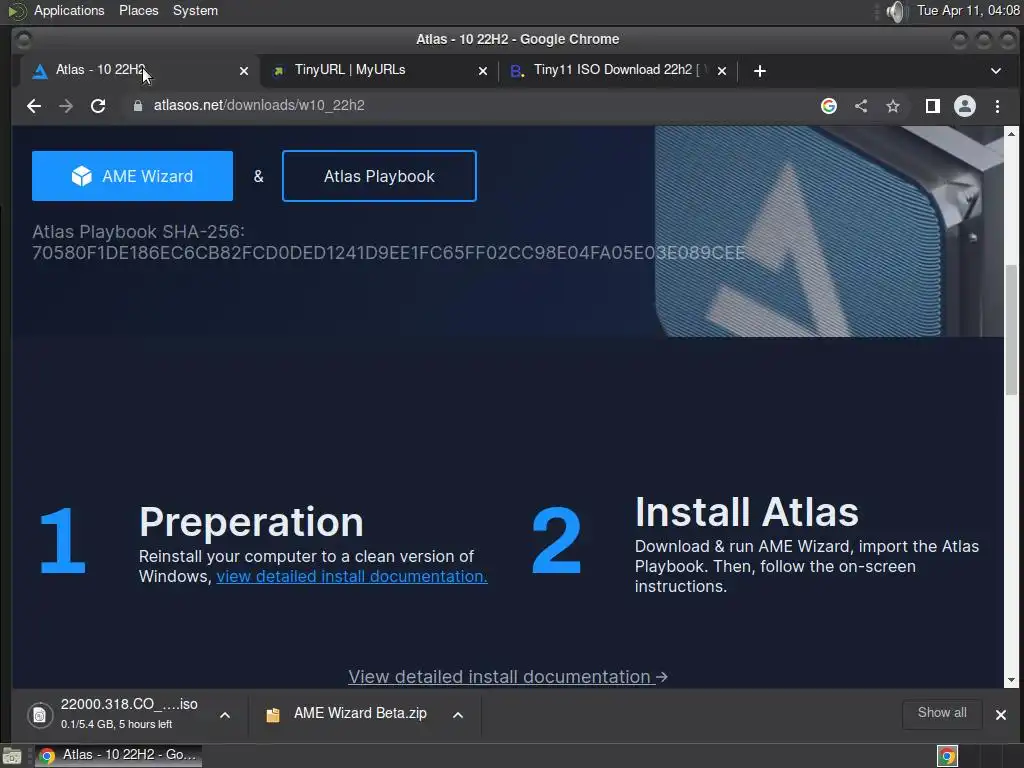Image resolution: width=1024 pixels, height=768 pixels.
Task: Open Chrome three-dot menu
Action: (x=997, y=106)
